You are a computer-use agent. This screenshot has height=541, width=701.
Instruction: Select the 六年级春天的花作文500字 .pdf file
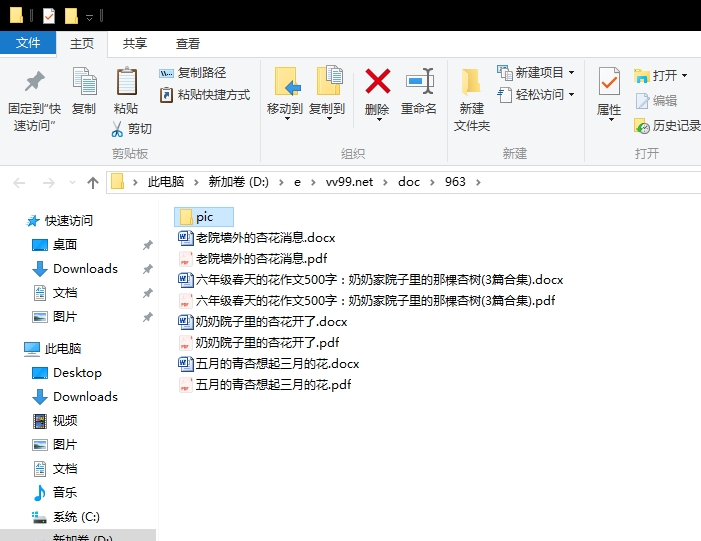367,300
